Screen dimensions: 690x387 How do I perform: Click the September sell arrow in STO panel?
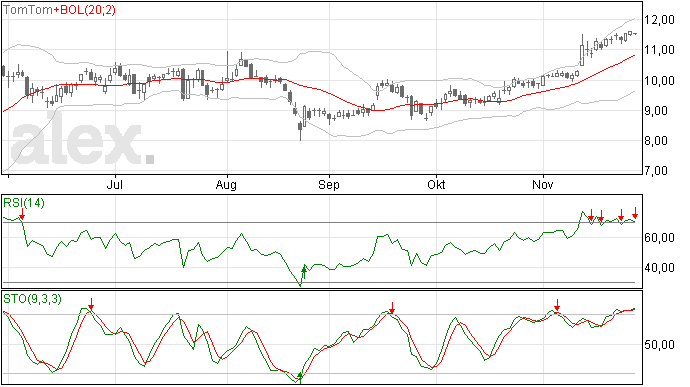coord(392,308)
